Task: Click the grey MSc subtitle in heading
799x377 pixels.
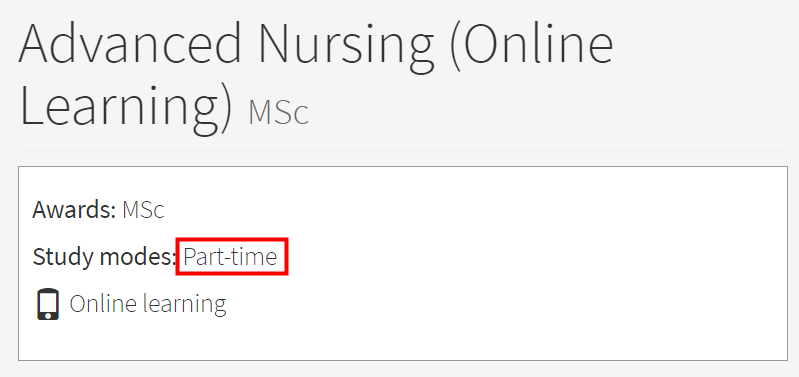Action: [x=278, y=113]
